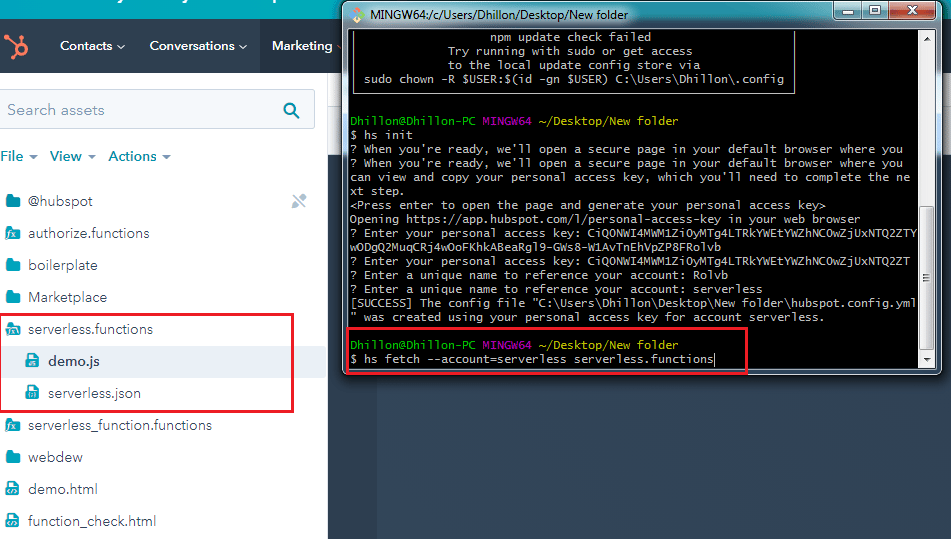
Task: Click the function_check.html file icon
Action: [13, 521]
